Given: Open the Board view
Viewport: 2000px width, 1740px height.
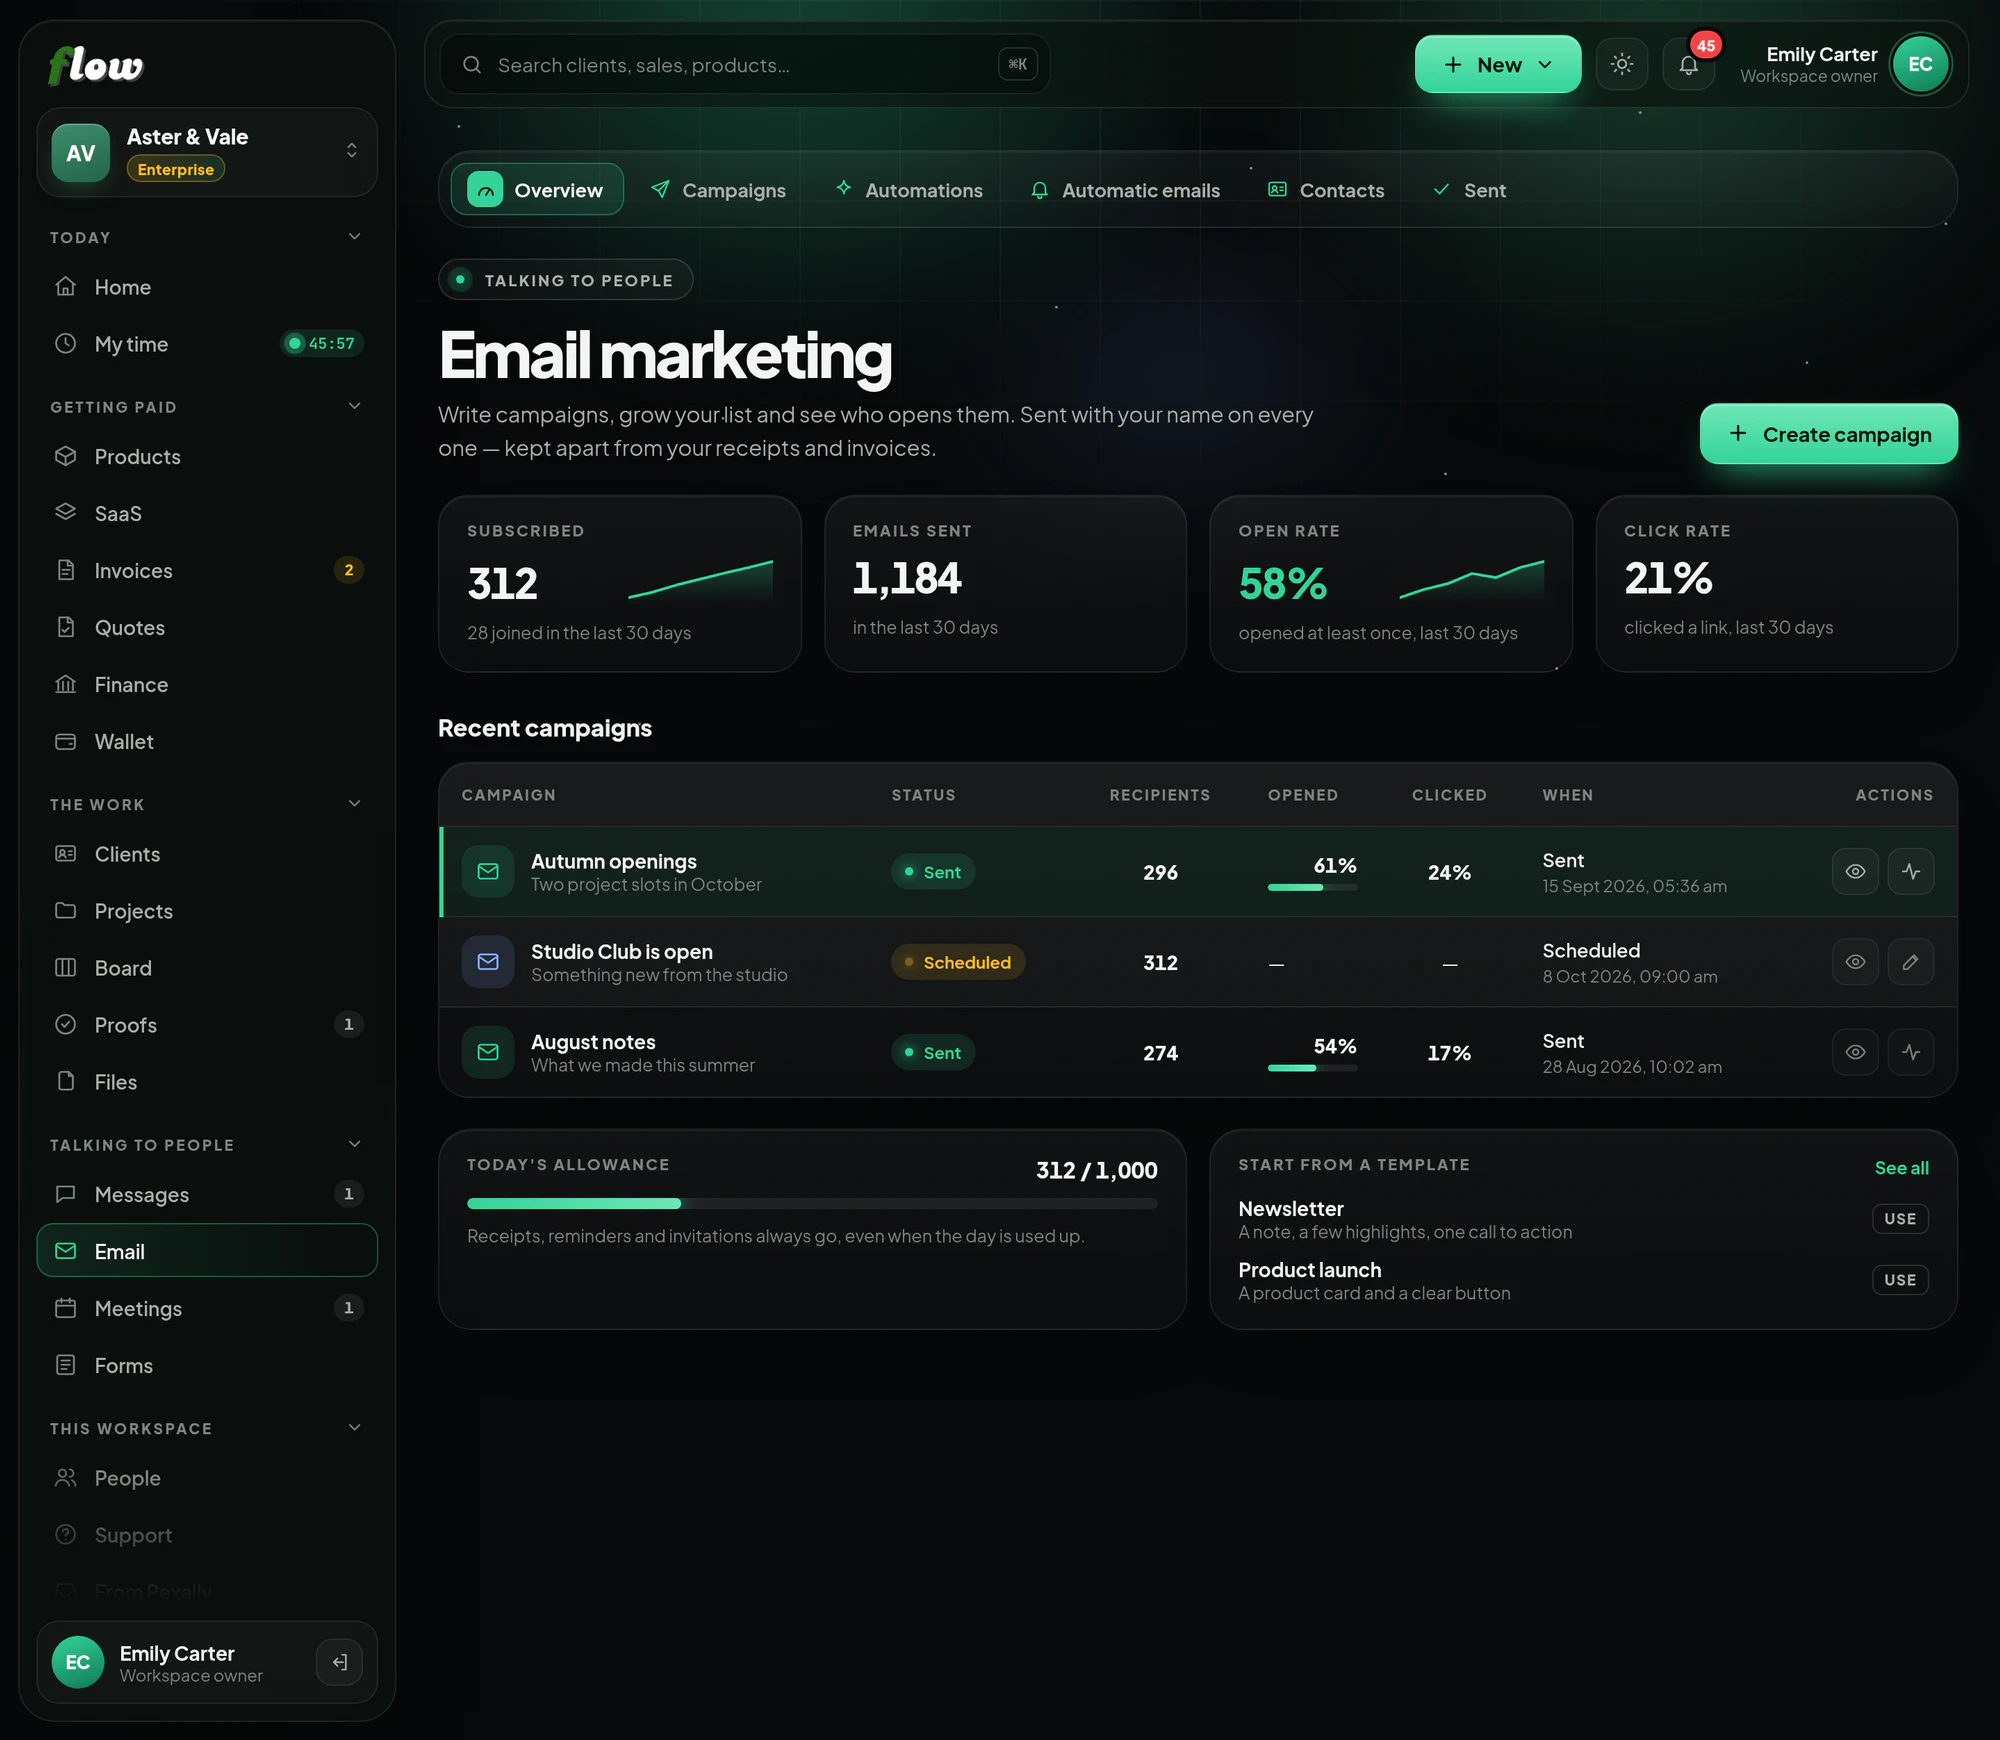Looking at the screenshot, I should coord(207,968).
